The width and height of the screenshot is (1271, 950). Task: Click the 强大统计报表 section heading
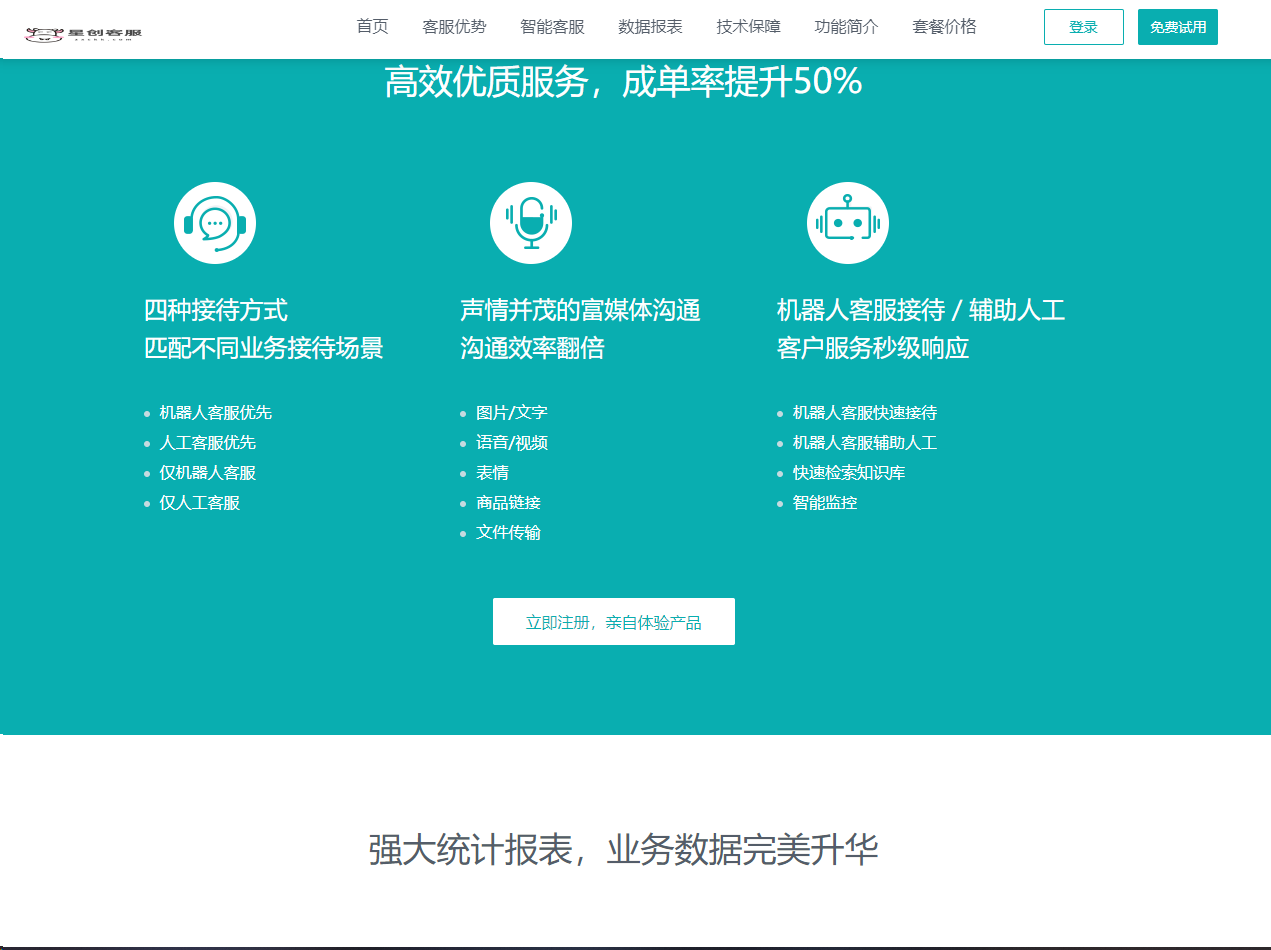point(622,850)
